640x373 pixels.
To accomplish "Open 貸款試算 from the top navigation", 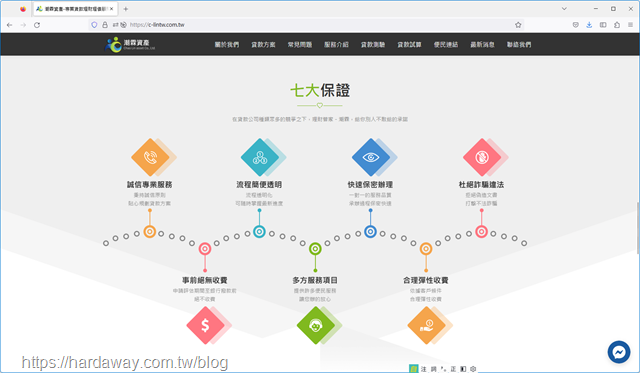I will [409, 44].
